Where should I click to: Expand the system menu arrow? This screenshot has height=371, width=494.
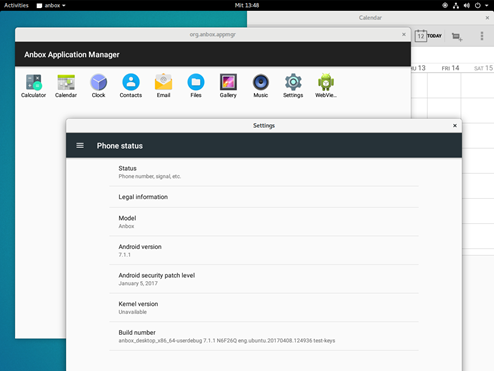click(x=487, y=5)
